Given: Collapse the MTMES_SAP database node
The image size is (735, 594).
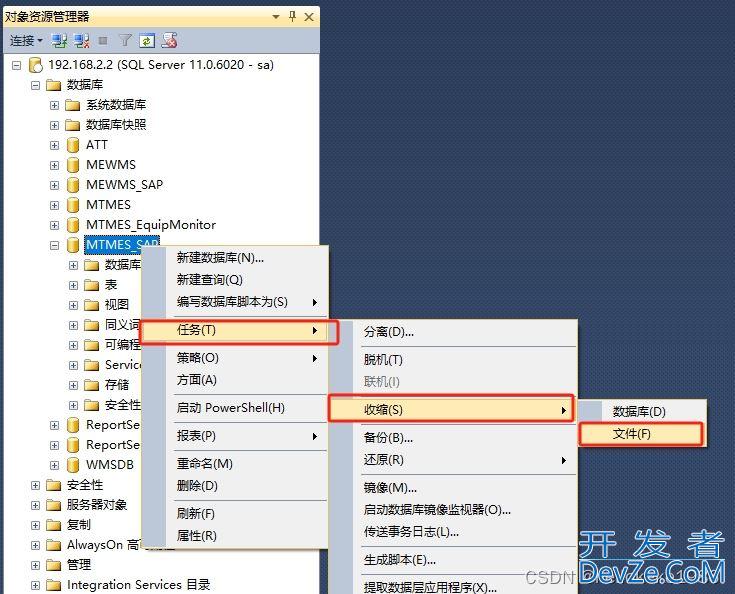Looking at the screenshot, I should click(x=54, y=245).
